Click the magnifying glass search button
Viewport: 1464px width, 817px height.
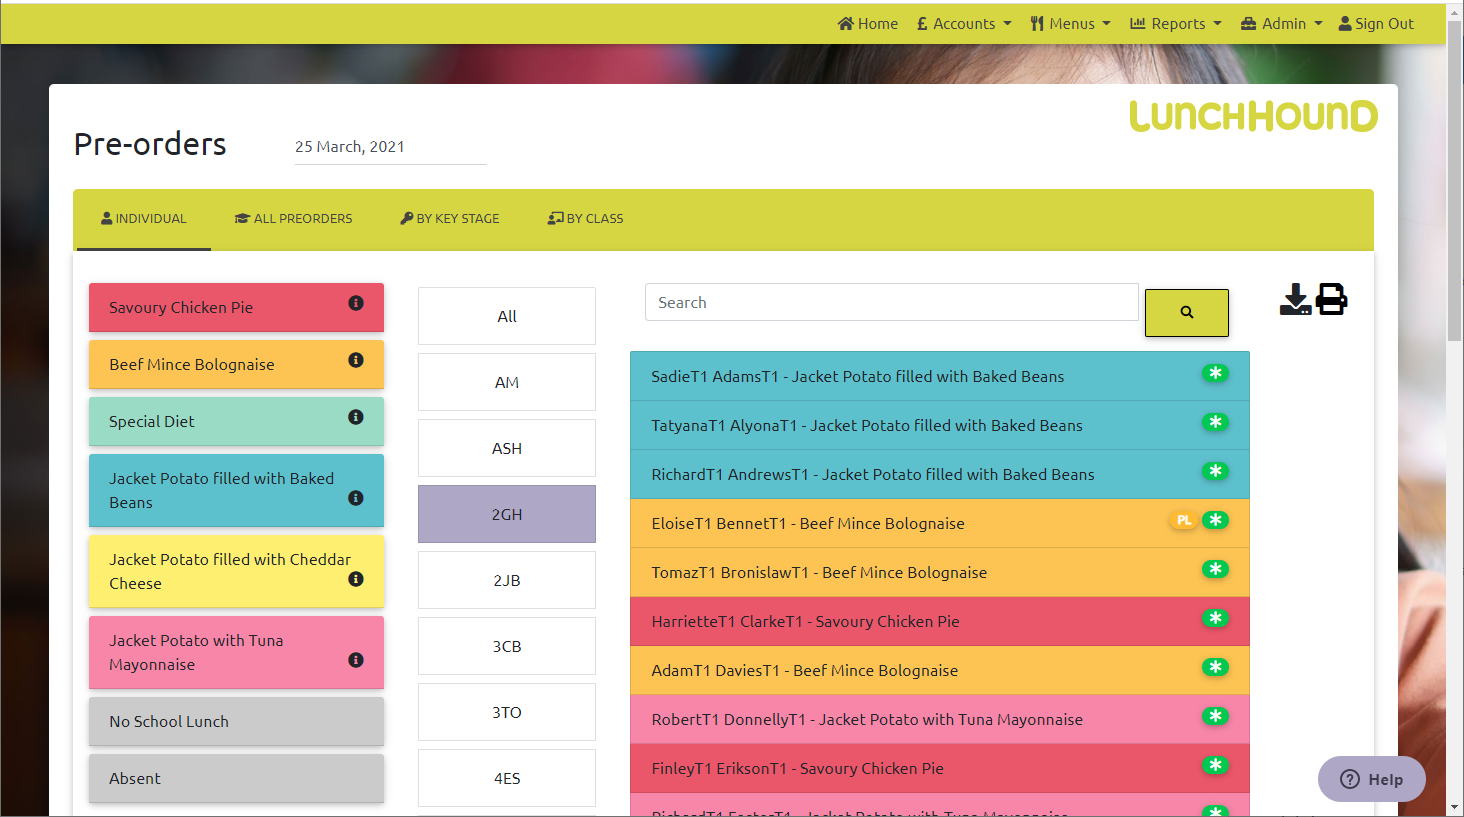(x=1186, y=313)
